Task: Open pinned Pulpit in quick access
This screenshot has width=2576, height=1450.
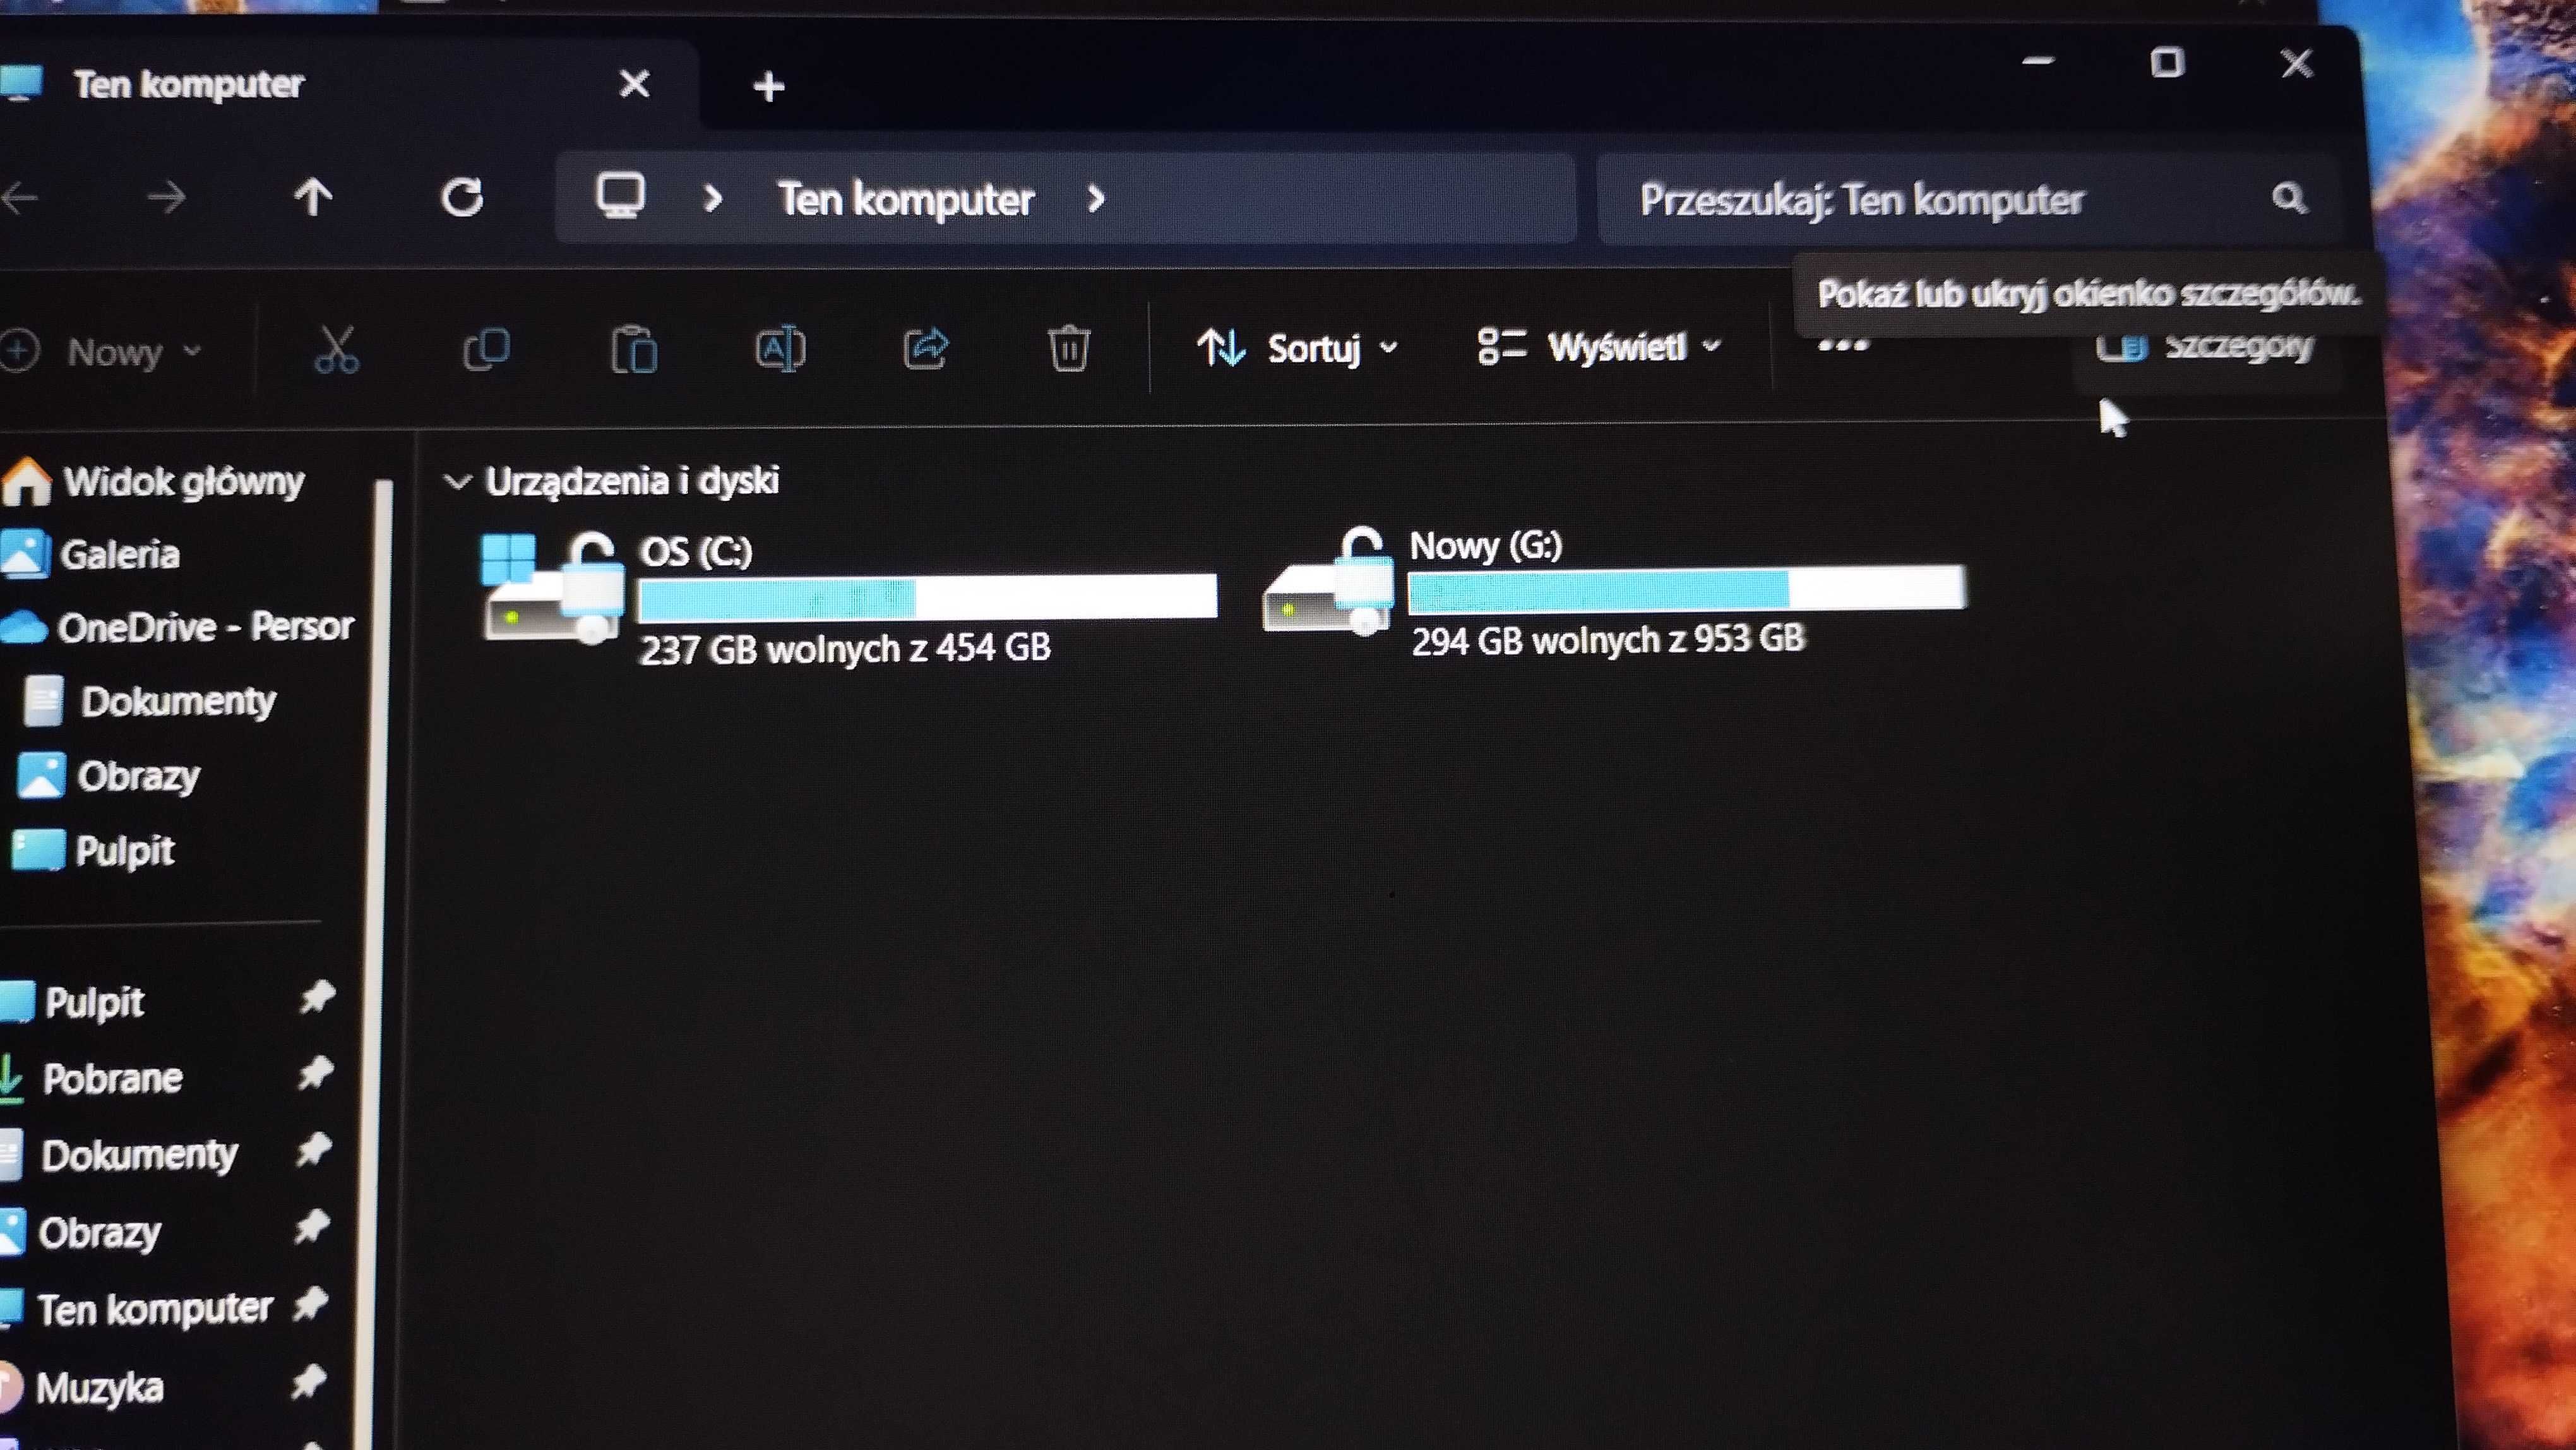Action: coord(73,1002)
